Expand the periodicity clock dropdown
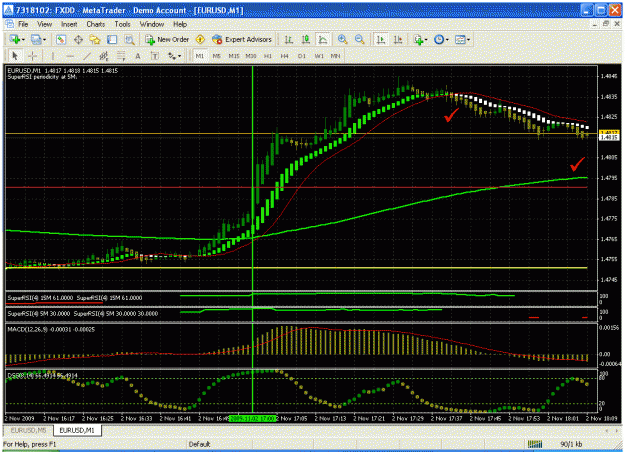Screen dimensions: 625x452 447,39
